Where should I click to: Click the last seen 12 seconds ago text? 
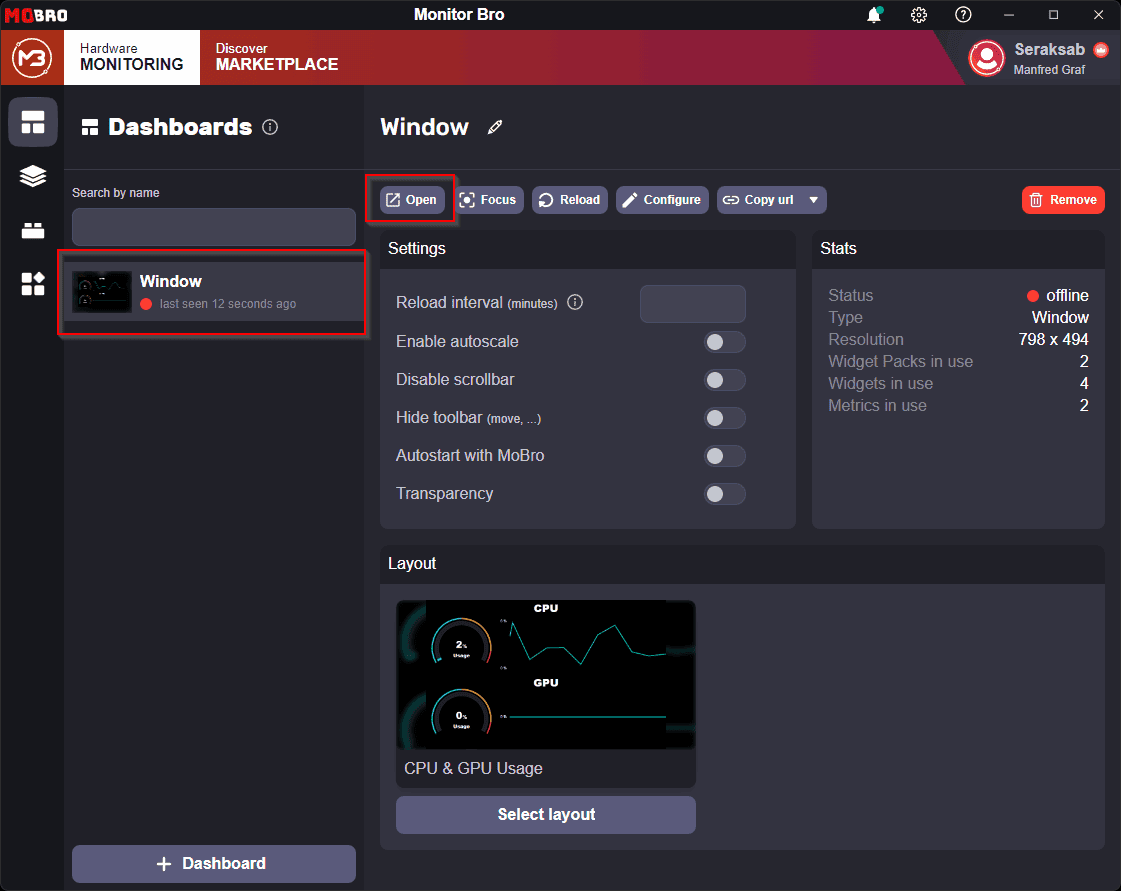[227, 304]
